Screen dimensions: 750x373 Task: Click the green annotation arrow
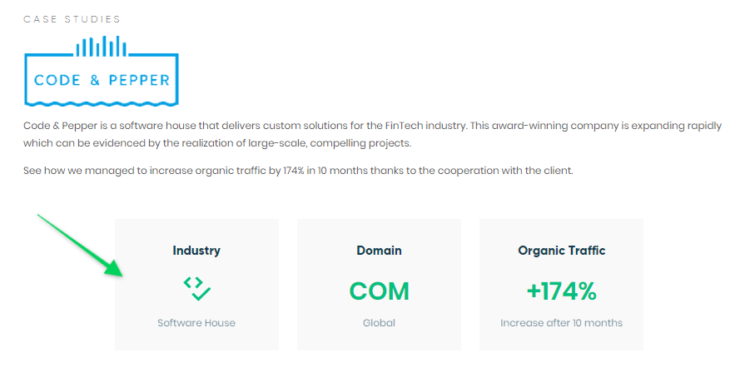point(80,246)
